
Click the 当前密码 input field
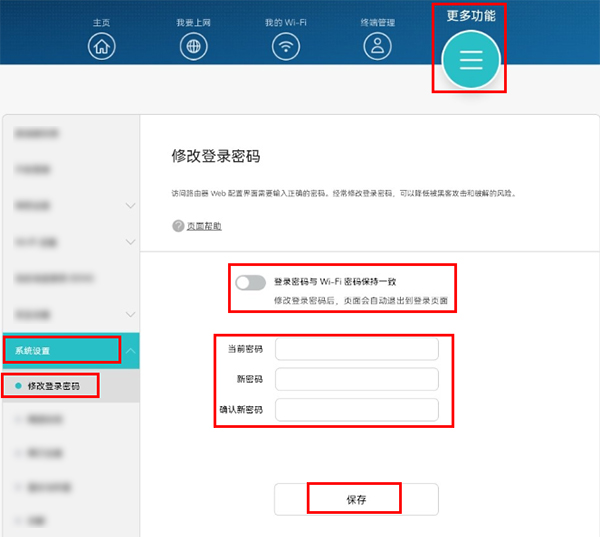click(x=357, y=349)
